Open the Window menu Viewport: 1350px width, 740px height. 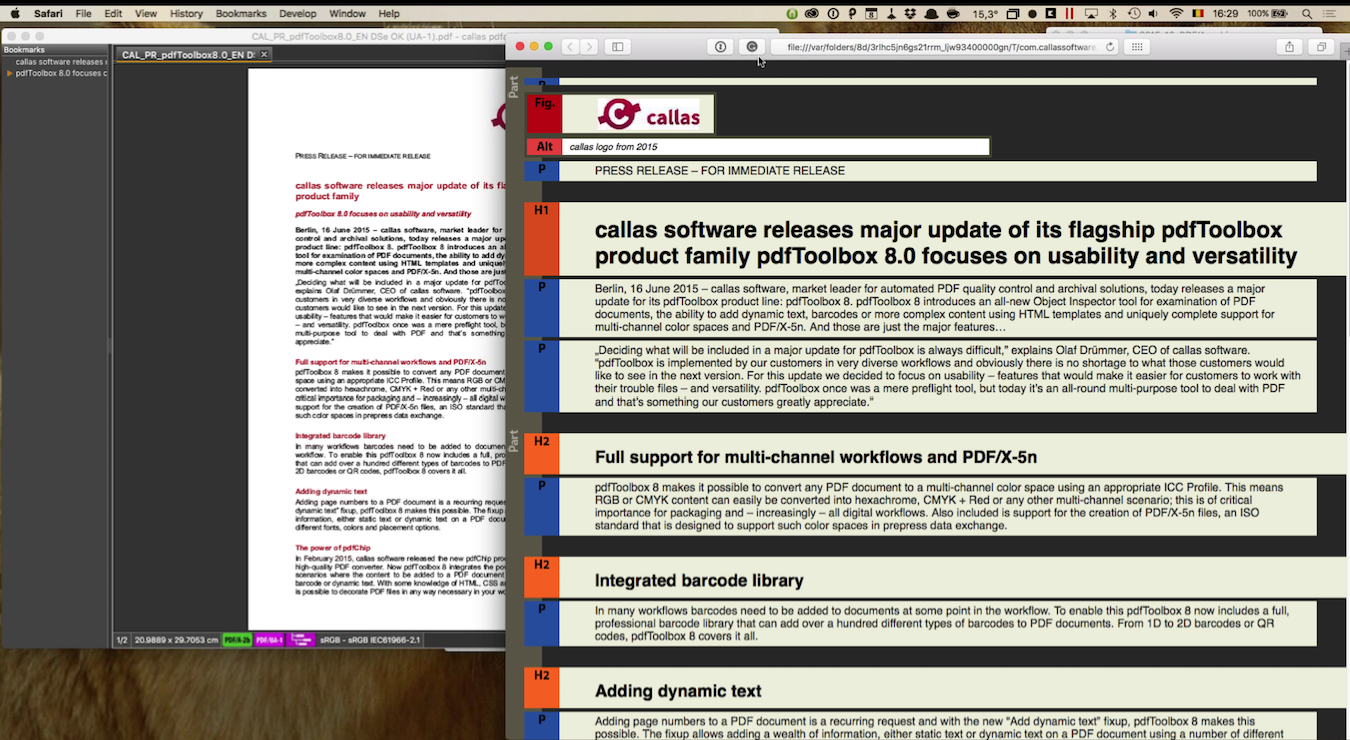coord(347,13)
